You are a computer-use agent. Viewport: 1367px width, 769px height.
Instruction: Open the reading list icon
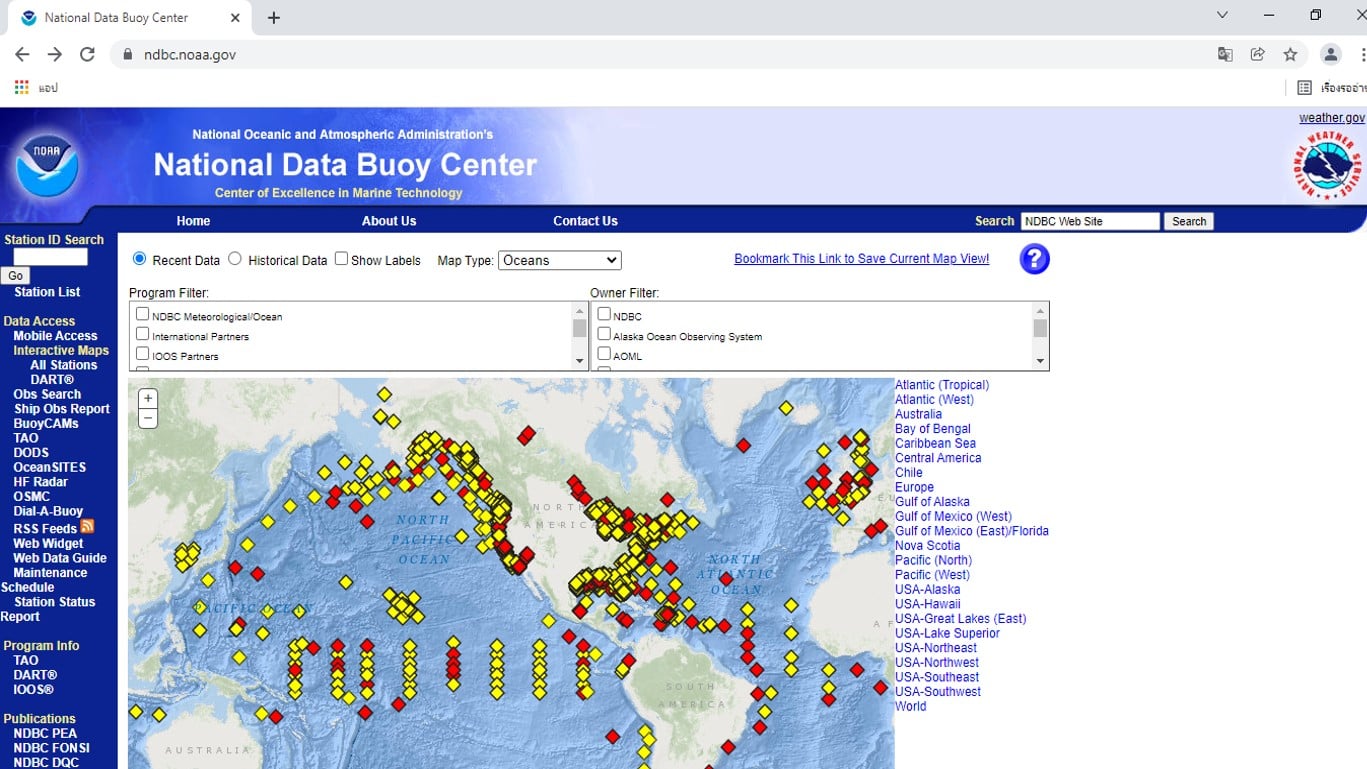[1304, 88]
